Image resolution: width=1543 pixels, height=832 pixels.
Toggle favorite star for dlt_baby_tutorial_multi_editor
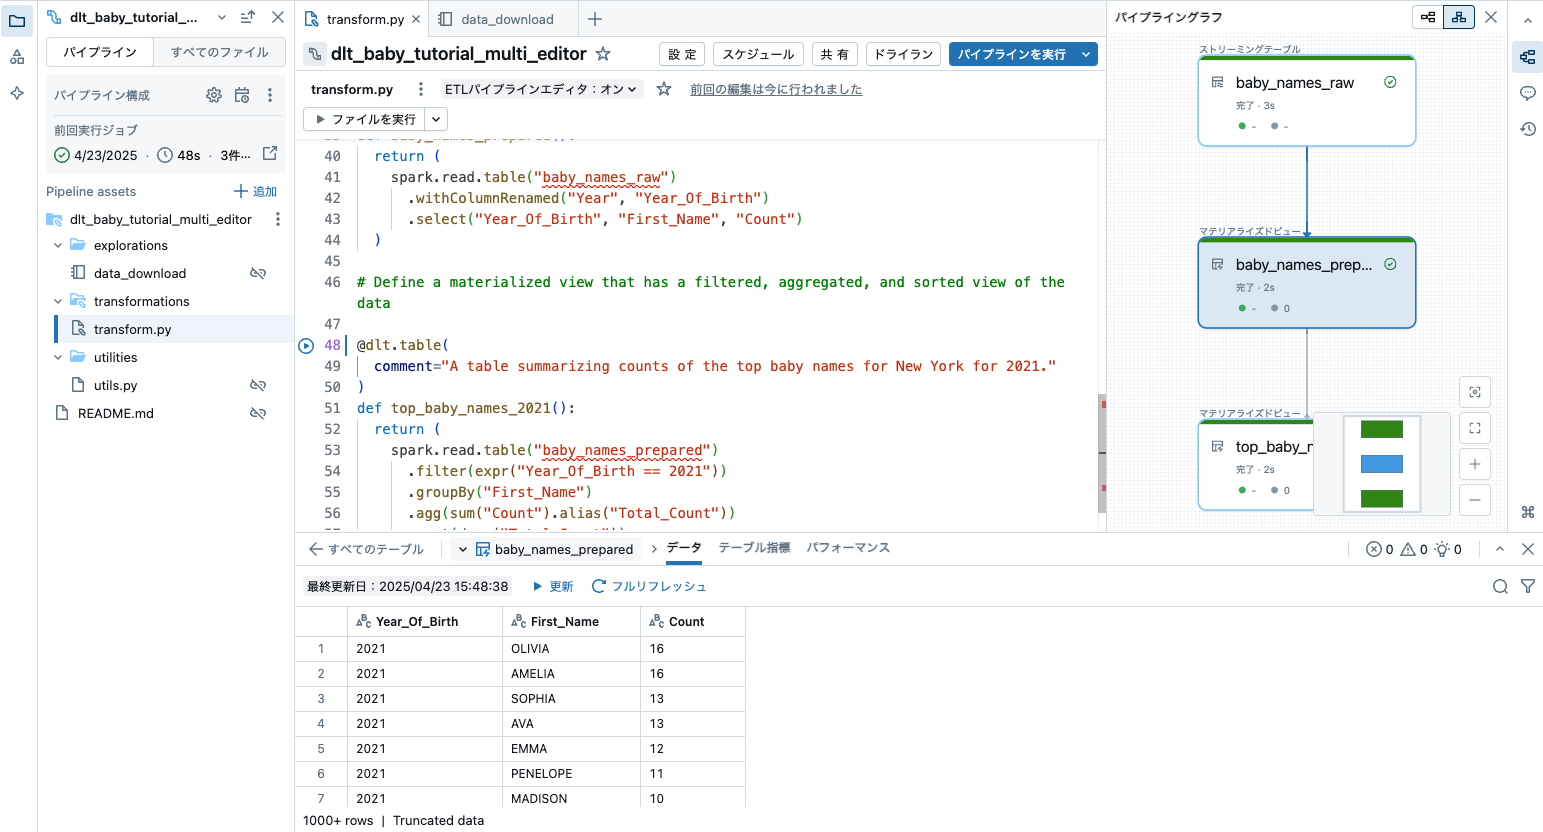603,54
